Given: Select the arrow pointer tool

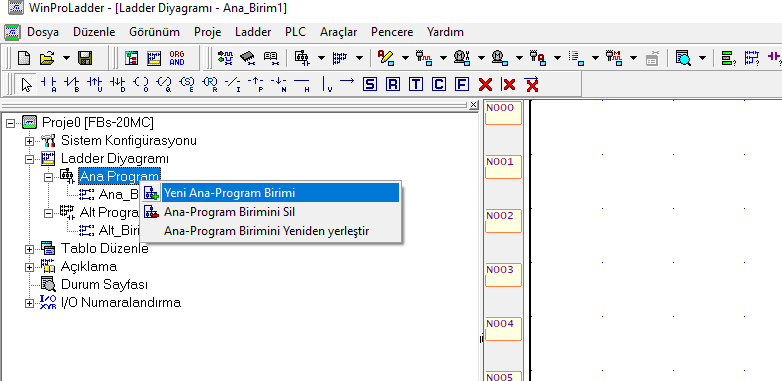Looking at the screenshot, I should pyautogui.click(x=26, y=85).
